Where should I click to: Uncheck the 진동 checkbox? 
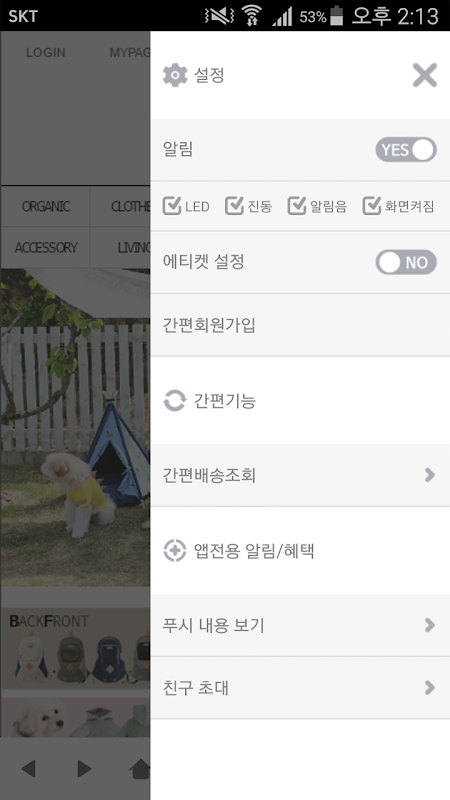(234, 206)
